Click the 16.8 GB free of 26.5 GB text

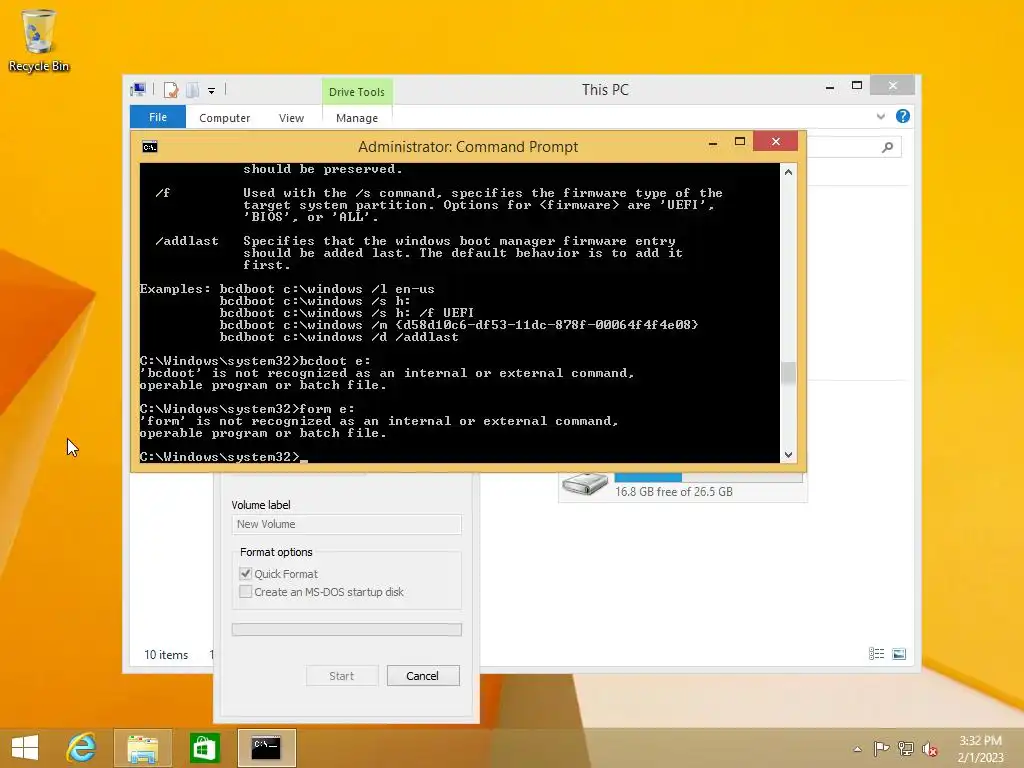(673, 492)
